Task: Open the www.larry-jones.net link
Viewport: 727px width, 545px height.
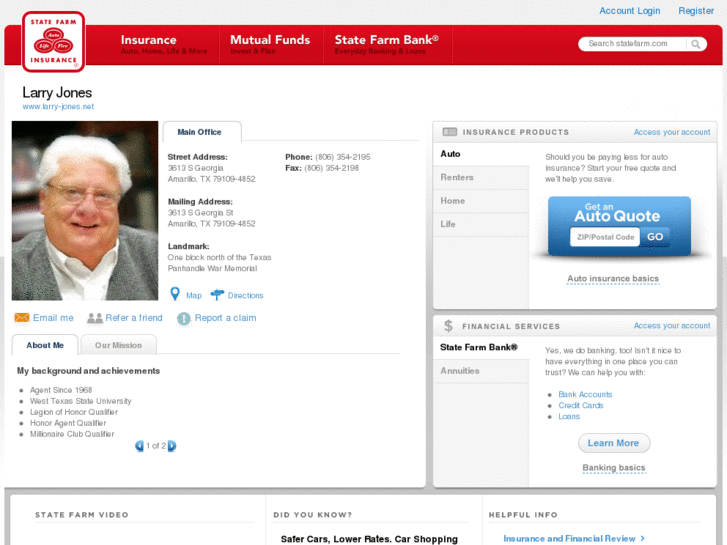Action: click(x=58, y=106)
